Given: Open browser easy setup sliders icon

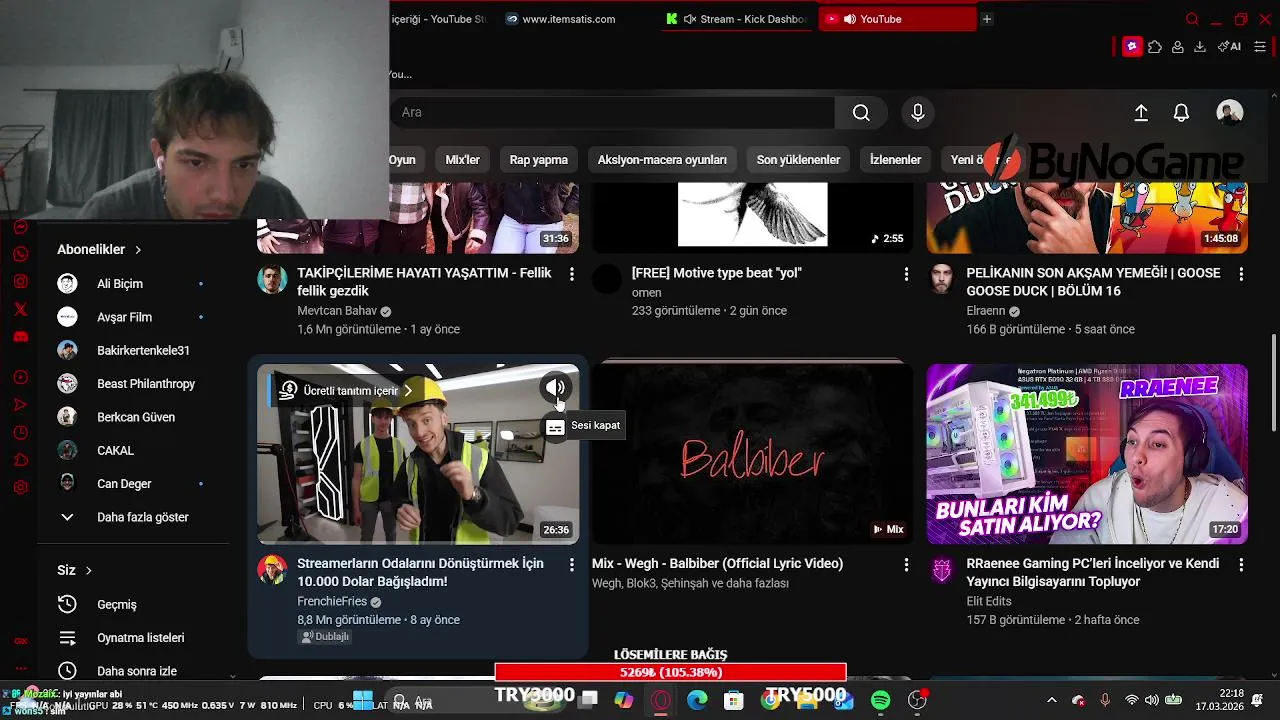Looking at the screenshot, I should pyautogui.click(x=1260, y=47).
